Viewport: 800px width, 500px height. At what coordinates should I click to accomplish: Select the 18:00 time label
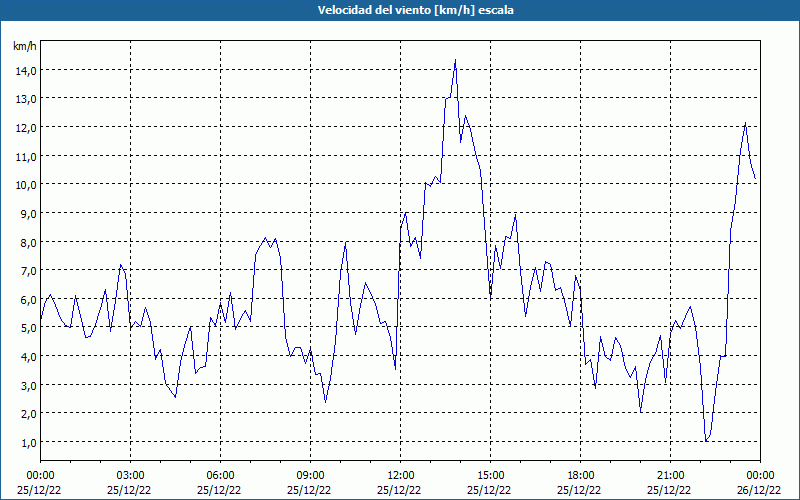581,476
